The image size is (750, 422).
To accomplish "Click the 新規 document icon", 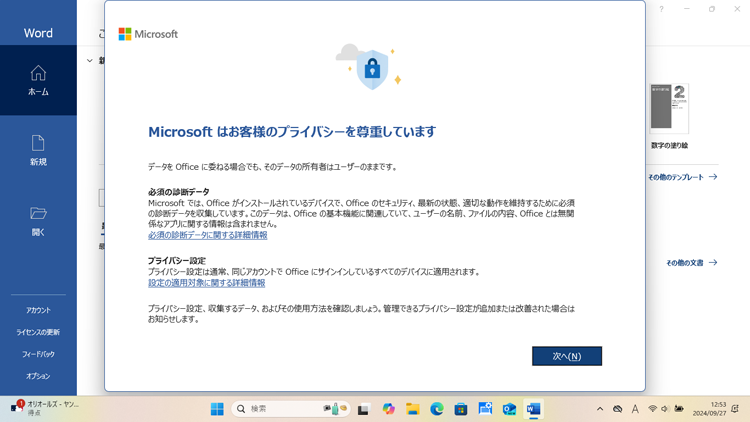I will [38, 150].
